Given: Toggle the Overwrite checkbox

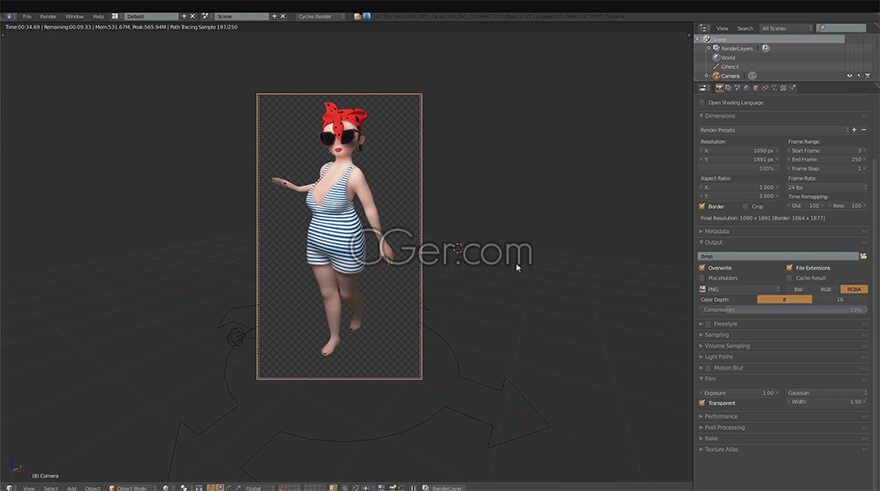Looking at the screenshot, I should [x=702, y=268].
